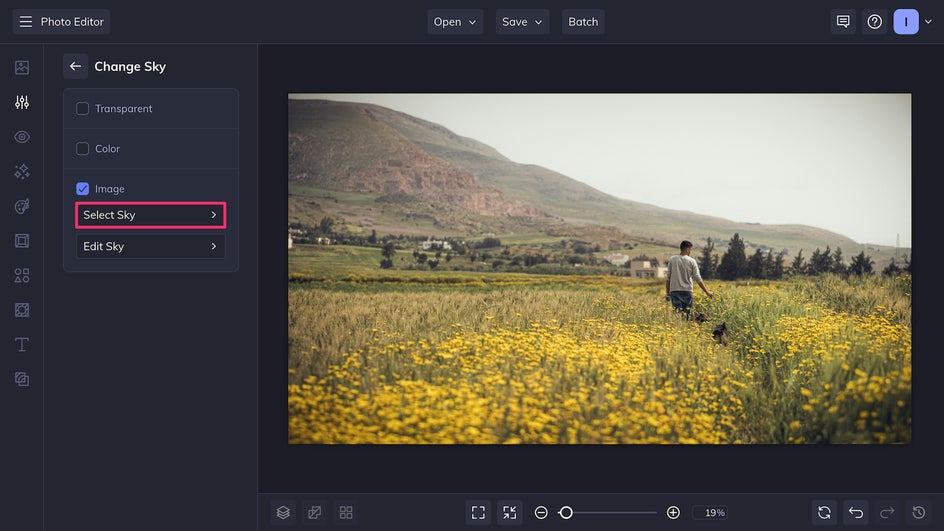Open the Layers panel icon
Image resolution: width=944 pixels, height=531 pixels.
283,512
